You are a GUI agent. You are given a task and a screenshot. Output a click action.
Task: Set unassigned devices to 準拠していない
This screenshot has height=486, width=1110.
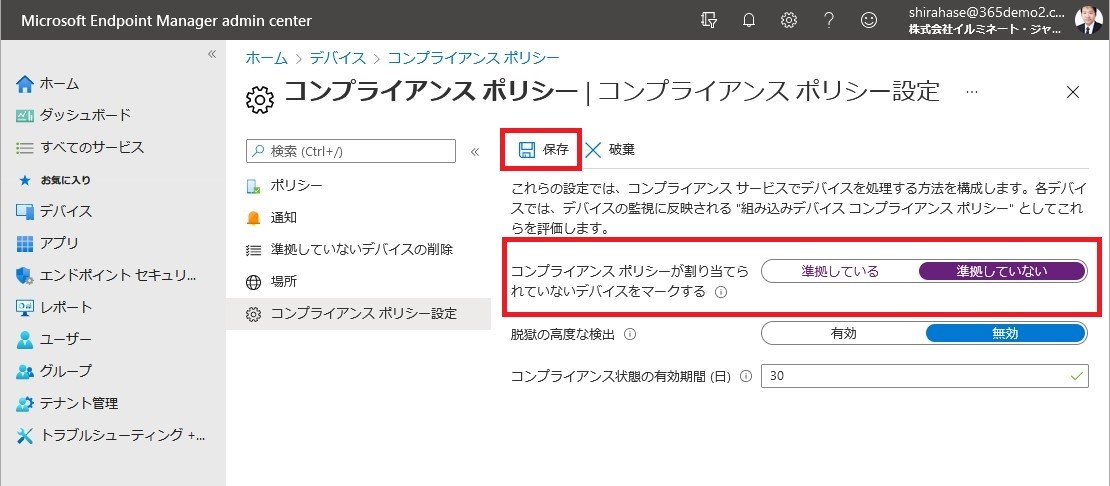point(1002,272)
